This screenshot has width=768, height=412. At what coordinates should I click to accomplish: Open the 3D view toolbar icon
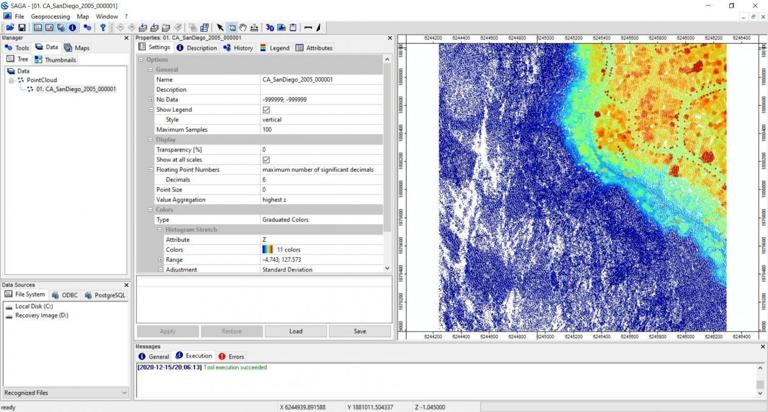(x=270, y=28)
